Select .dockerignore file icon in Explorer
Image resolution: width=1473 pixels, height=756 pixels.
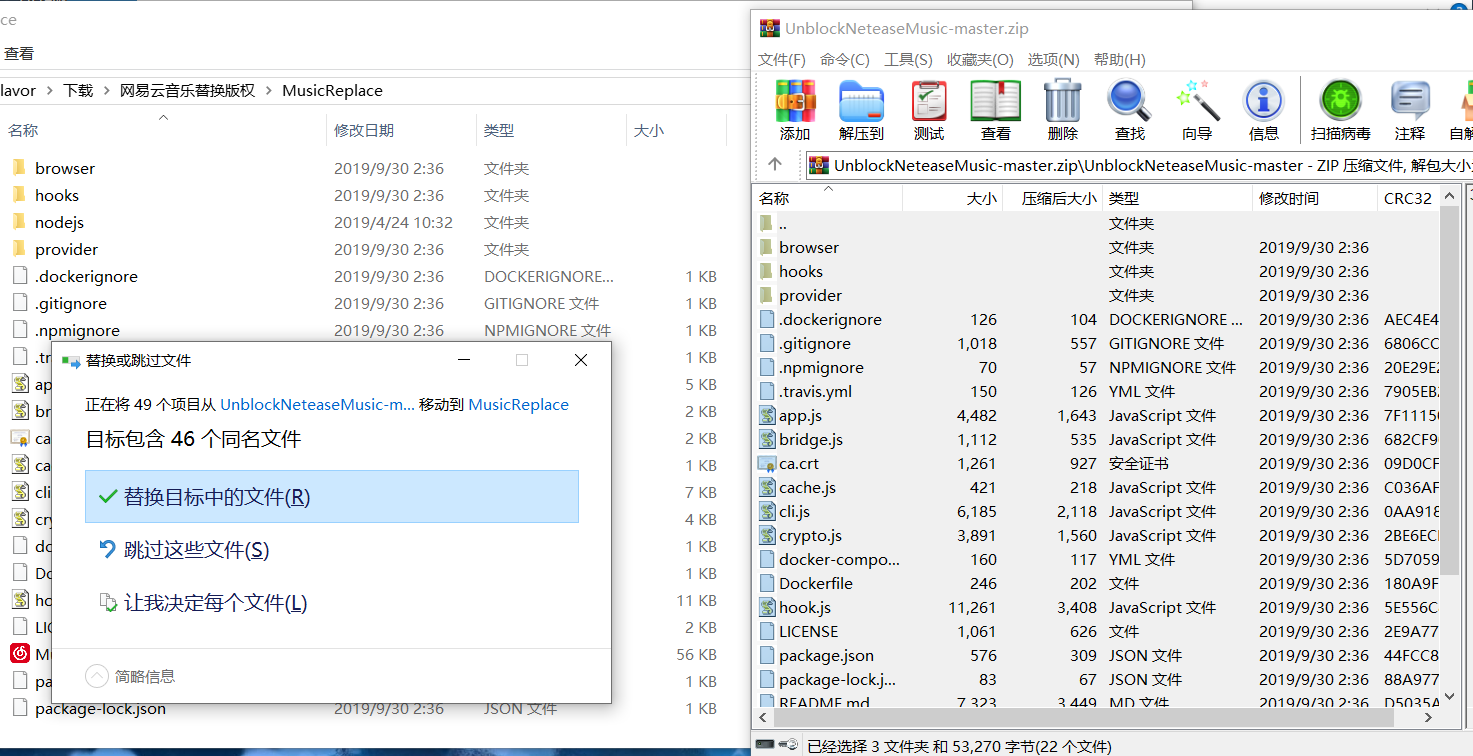(x=19, y=276)
